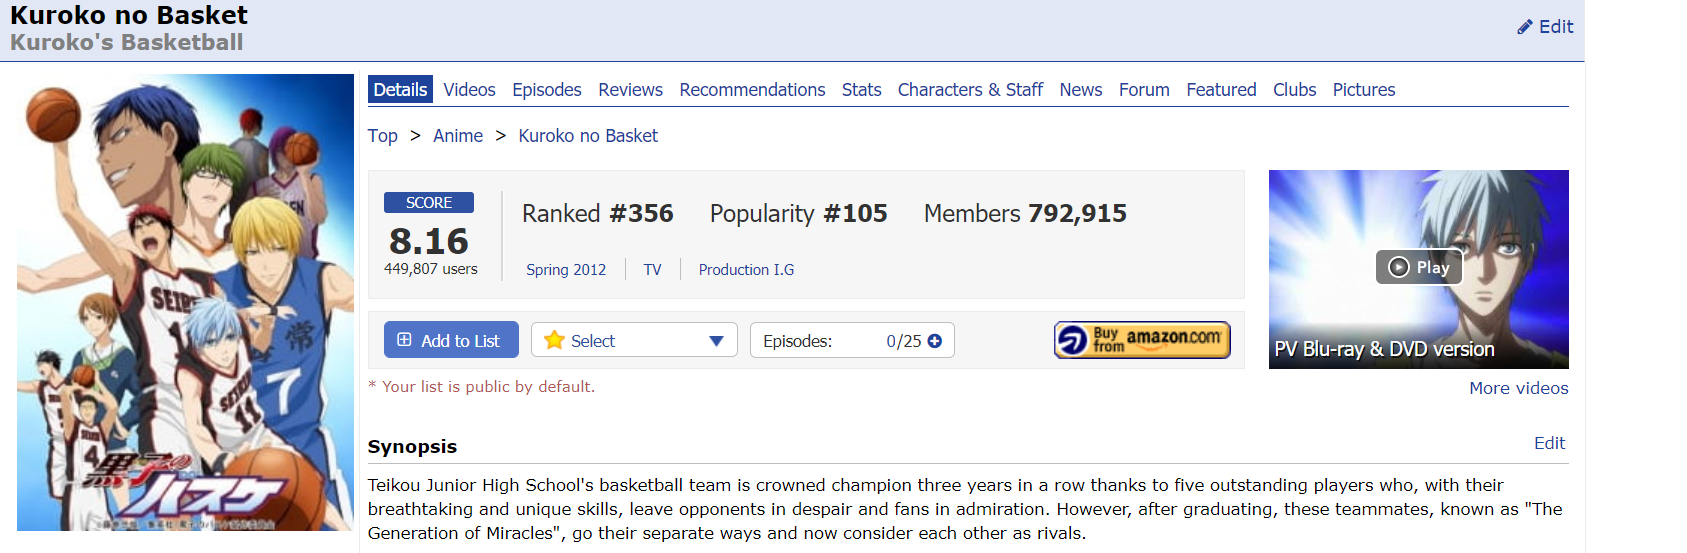Switch to the Episodes tab

546,90
